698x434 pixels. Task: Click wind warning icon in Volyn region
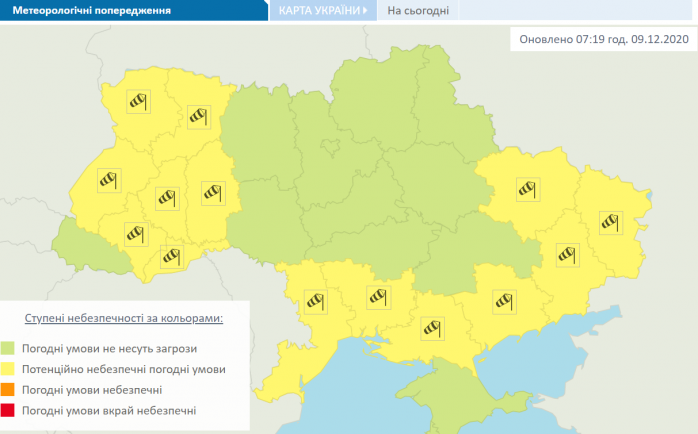click(136, 101)
